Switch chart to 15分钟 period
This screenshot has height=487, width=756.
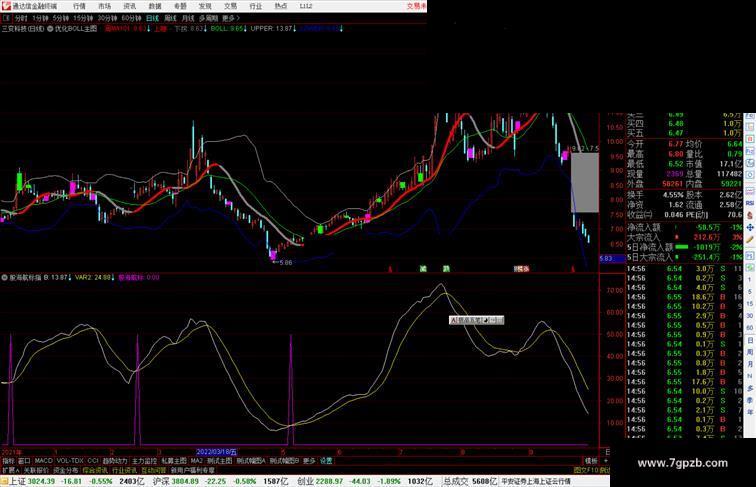(83, 18)
